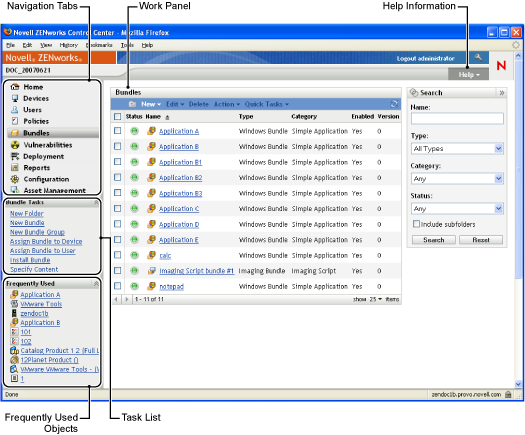This screenshot has height=435, width=525.
Task: Check the box for Imaging Script bundle #1
Action: (117, 270)
